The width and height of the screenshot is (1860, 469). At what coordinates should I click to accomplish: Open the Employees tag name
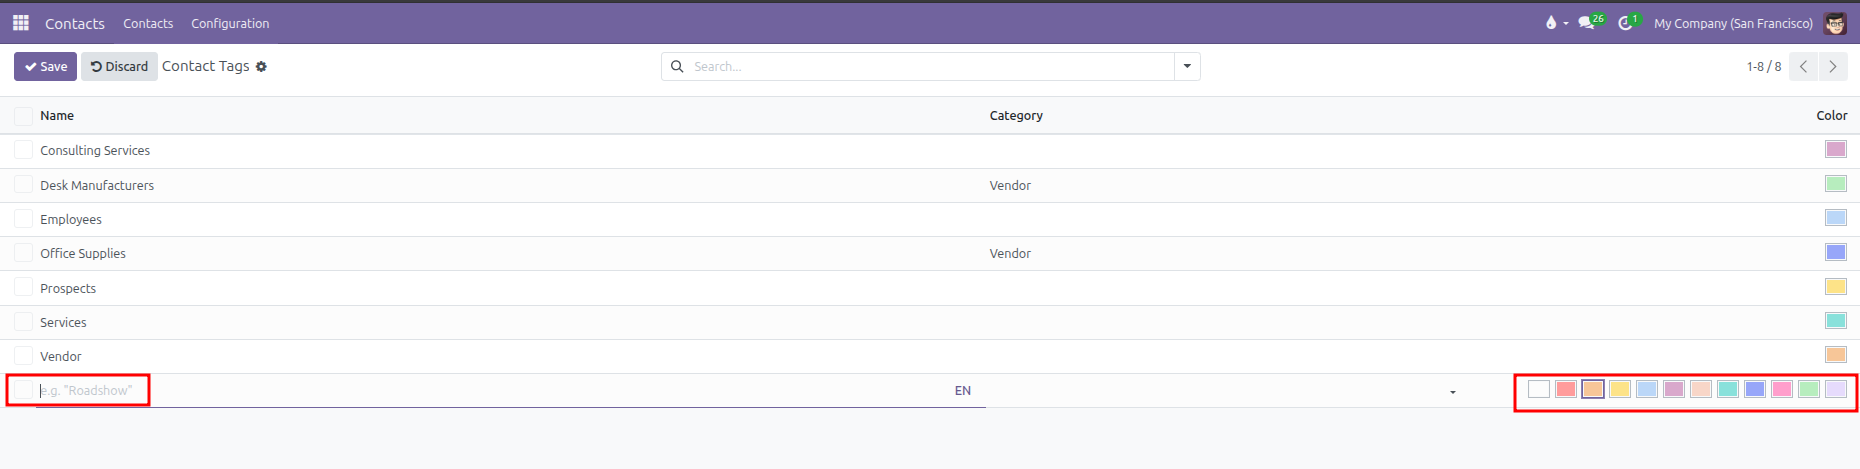(71, 219)
